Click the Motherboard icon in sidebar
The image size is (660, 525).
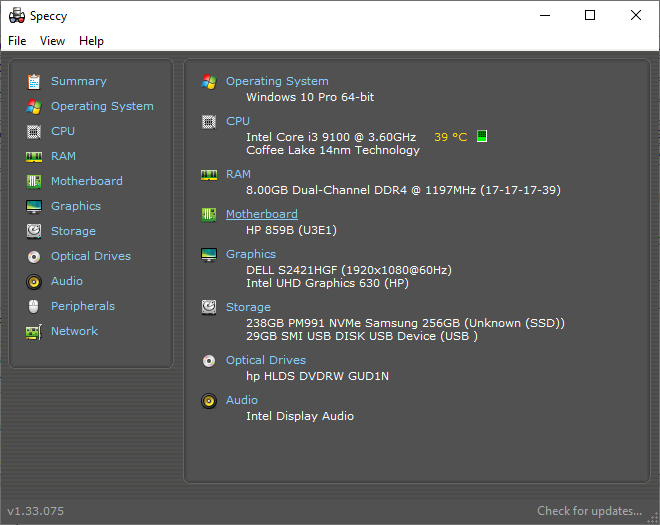(x=34, y=181)
